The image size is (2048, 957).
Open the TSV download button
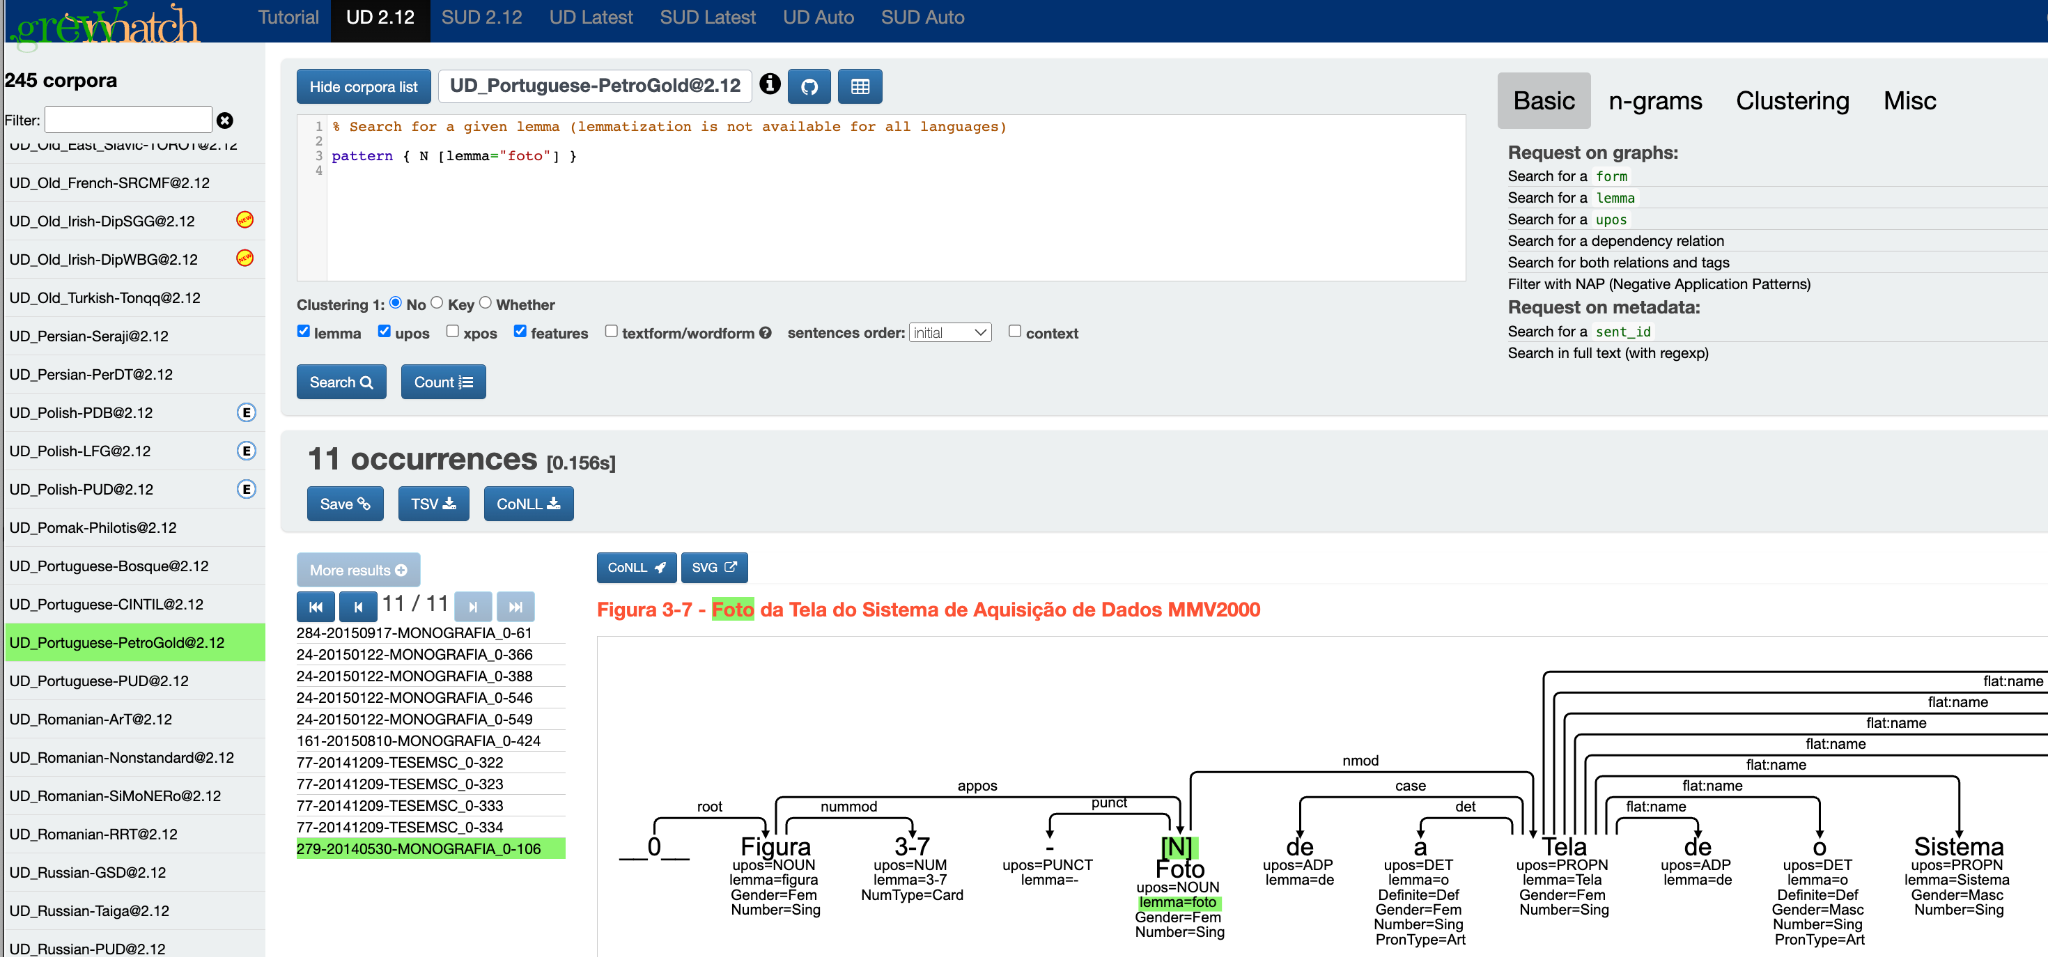[433, 504]
